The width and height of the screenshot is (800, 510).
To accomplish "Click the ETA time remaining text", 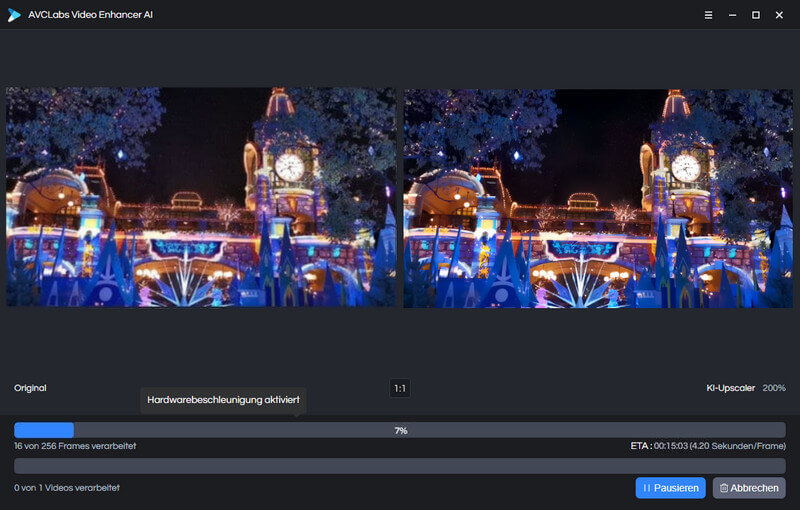I will pyautogui.click(x=708, y=446).
